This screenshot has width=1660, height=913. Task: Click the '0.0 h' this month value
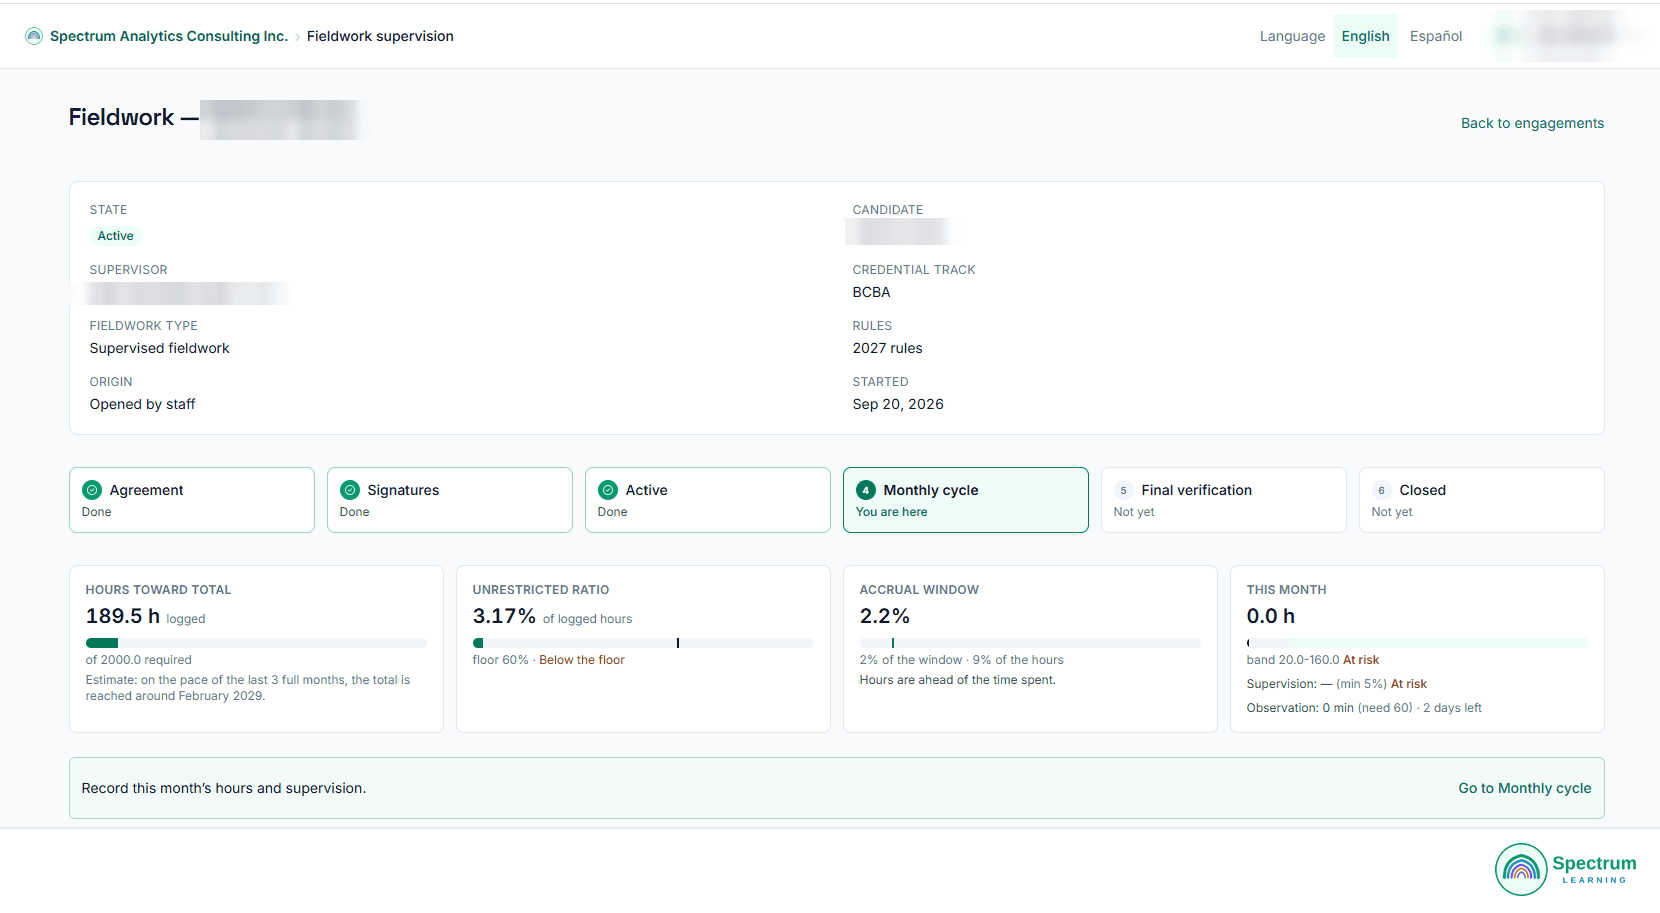pyautogui.click(x=1271, y=616)
